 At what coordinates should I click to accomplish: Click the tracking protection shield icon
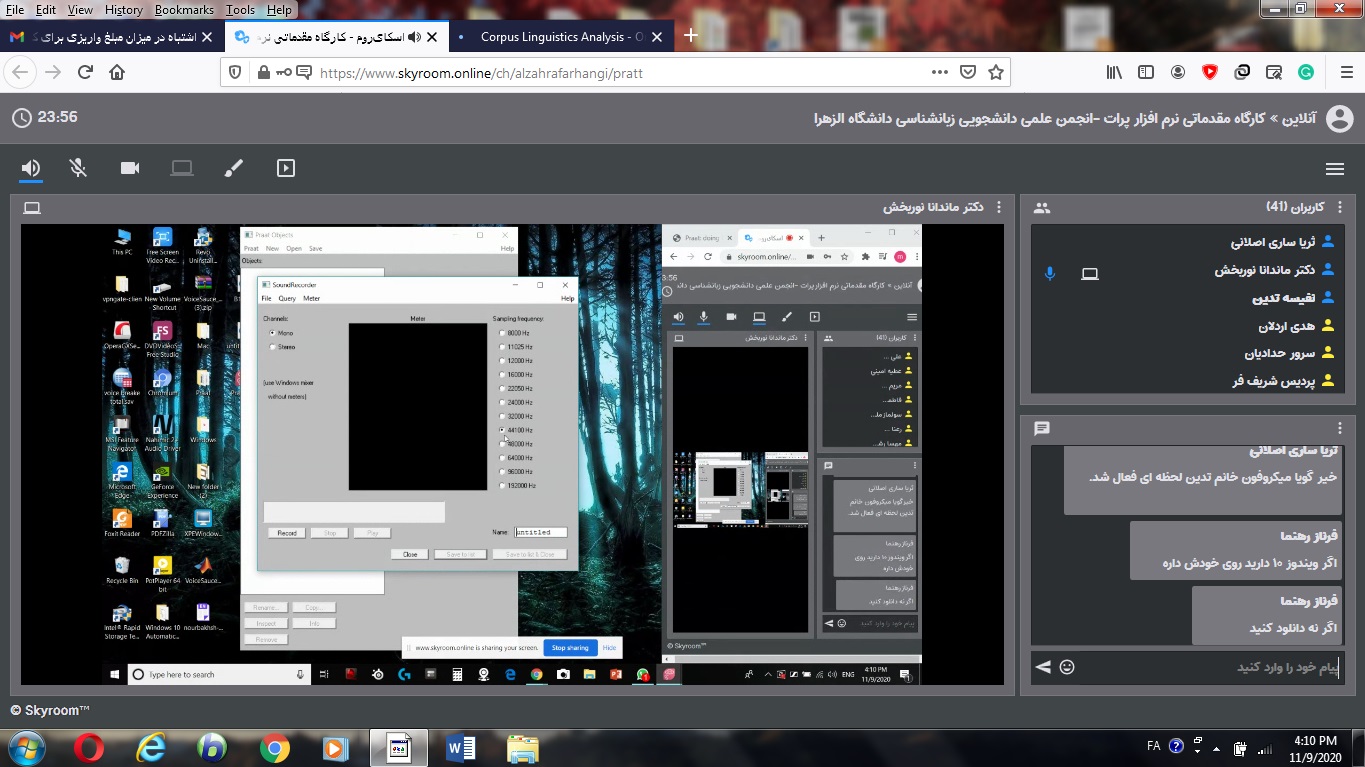click(x=236, y=72)
